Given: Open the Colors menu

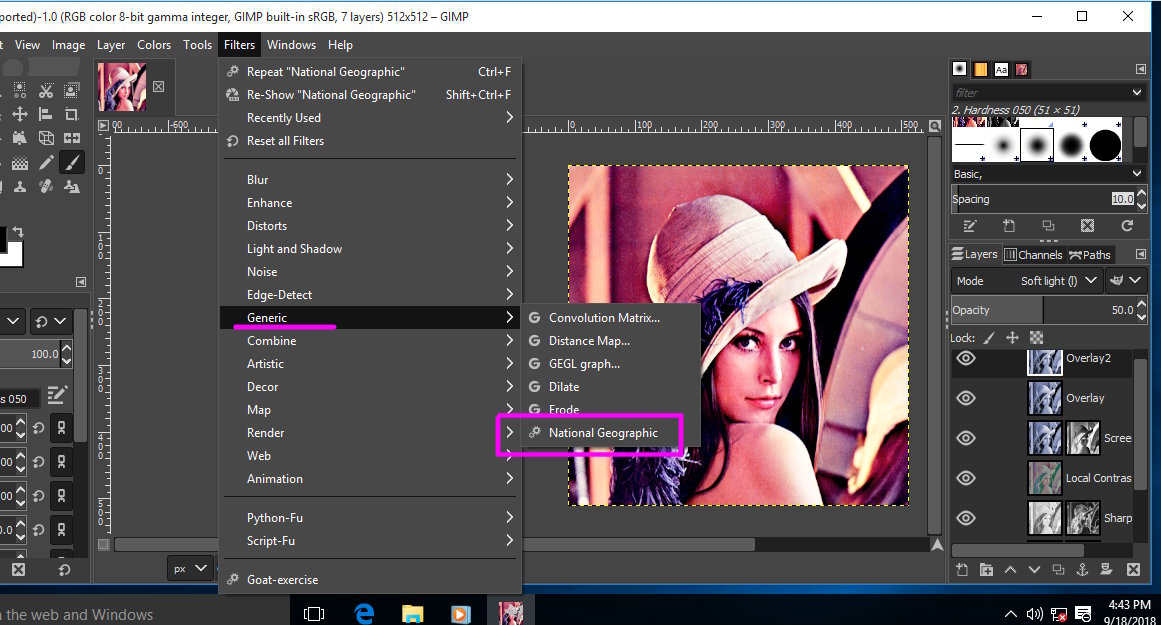Looking at the screenshot, I should click(x=154, y=45).
